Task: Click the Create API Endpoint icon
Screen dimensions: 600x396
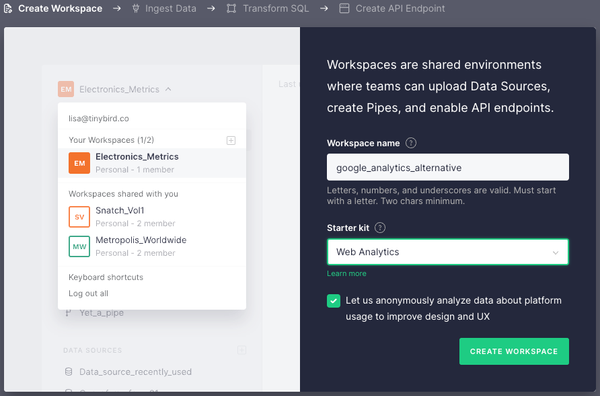Action: coord(344,8)
